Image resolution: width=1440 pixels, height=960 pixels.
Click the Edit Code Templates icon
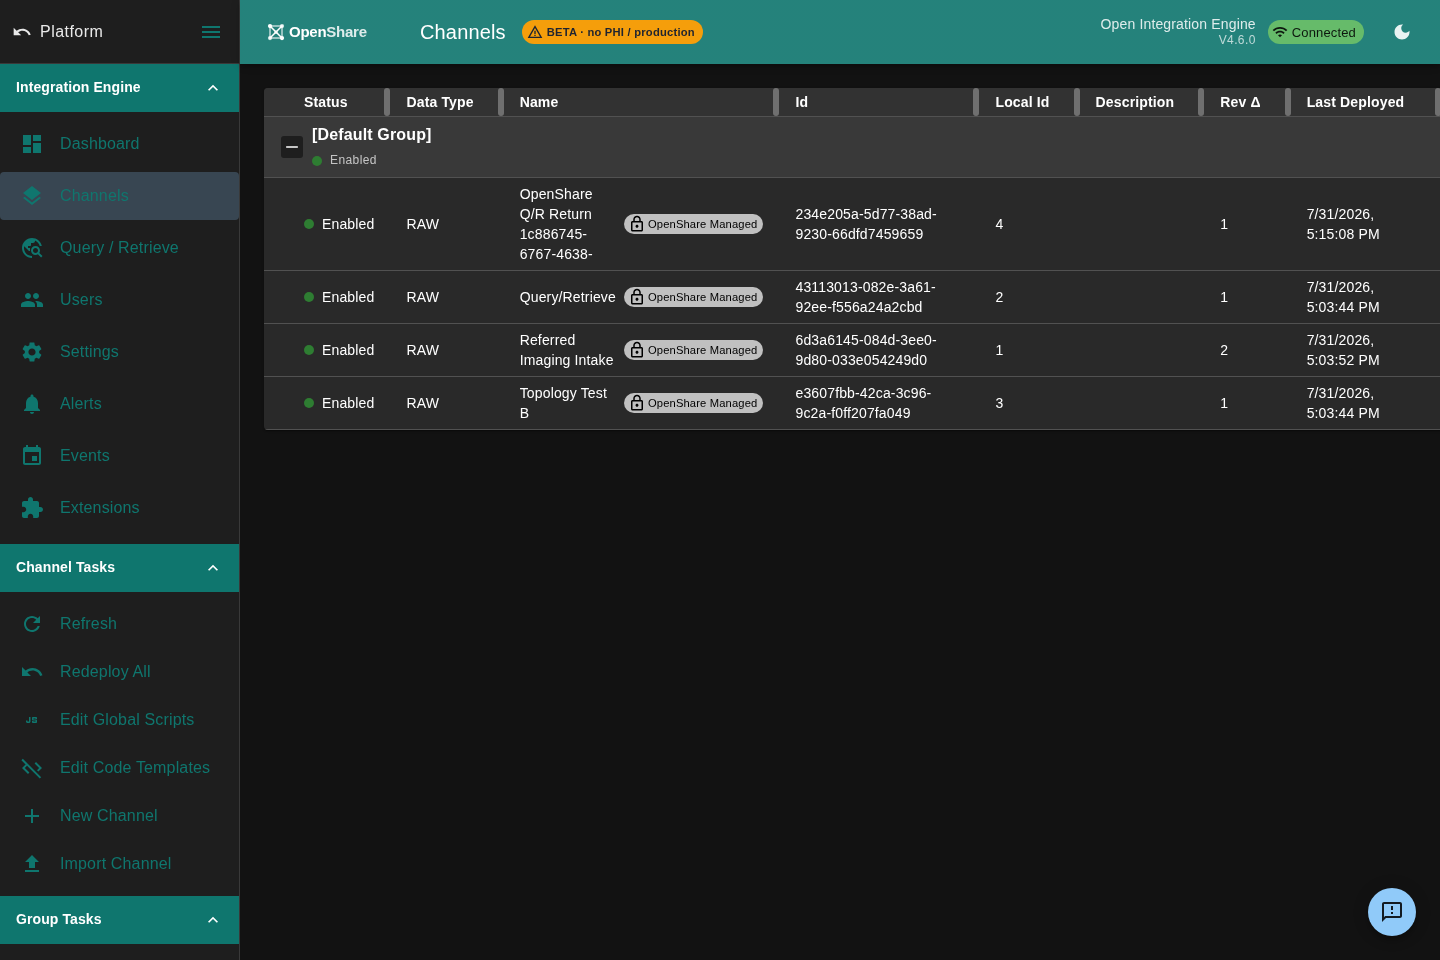32,768
